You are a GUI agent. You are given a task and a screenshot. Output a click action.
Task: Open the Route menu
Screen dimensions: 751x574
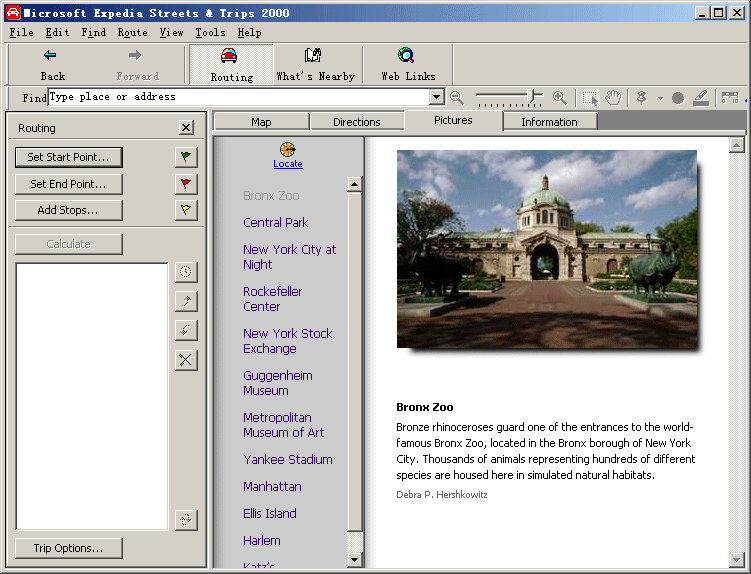[133, 33]
